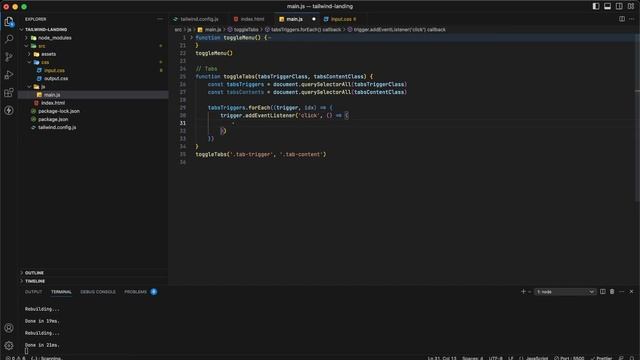This screenshot has width=640, height=360.
Task: Close the terminal panel
Action: pos(631,291)
